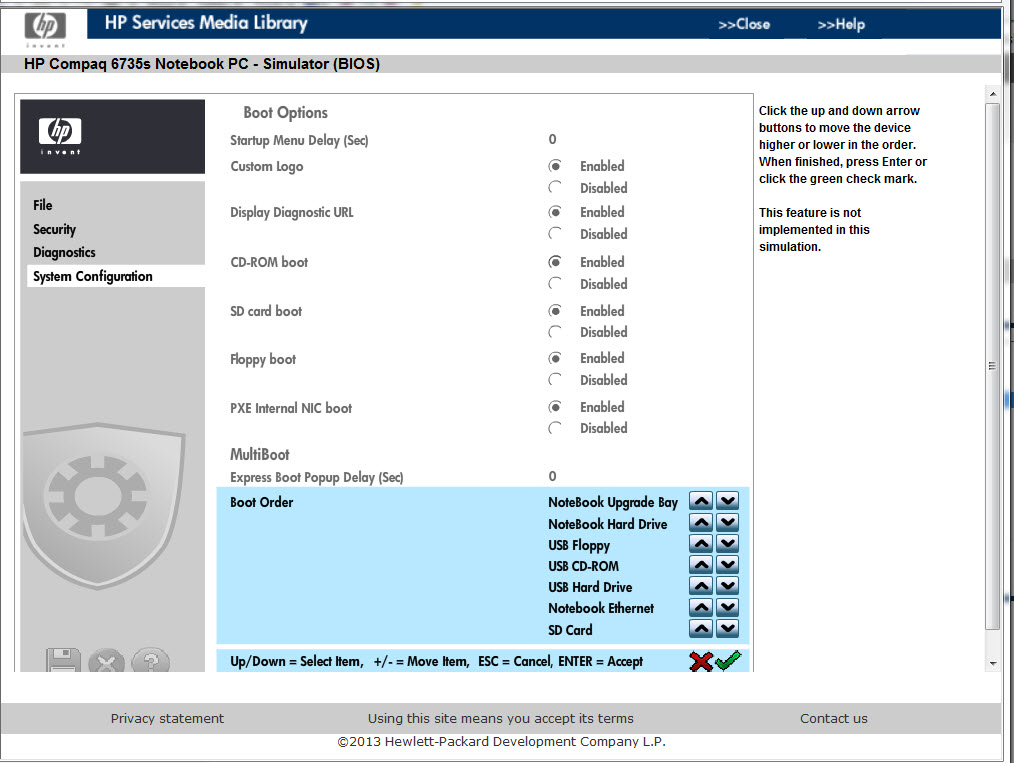Image resolution: width=1014 pixels, height=763 pixels.
Task: Select USB Hard Drive entry
Action: 590,587
